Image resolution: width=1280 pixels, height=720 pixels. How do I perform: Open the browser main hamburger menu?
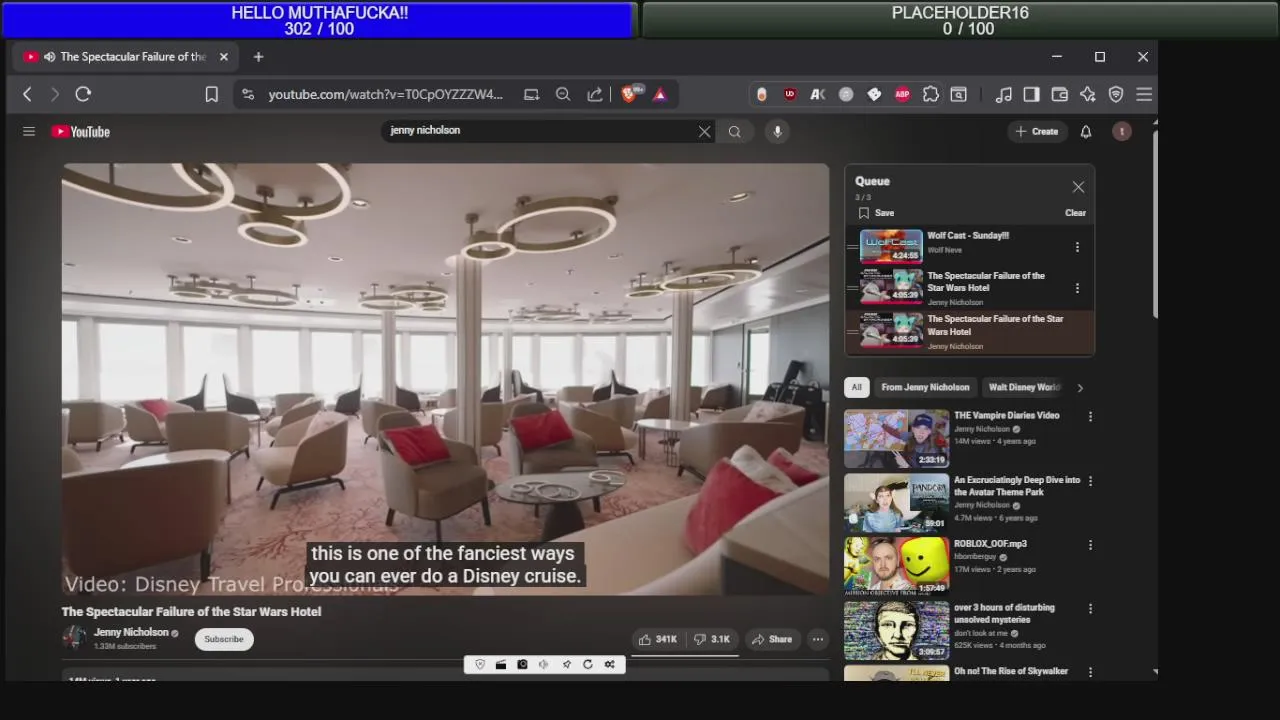click(1144, 94)
